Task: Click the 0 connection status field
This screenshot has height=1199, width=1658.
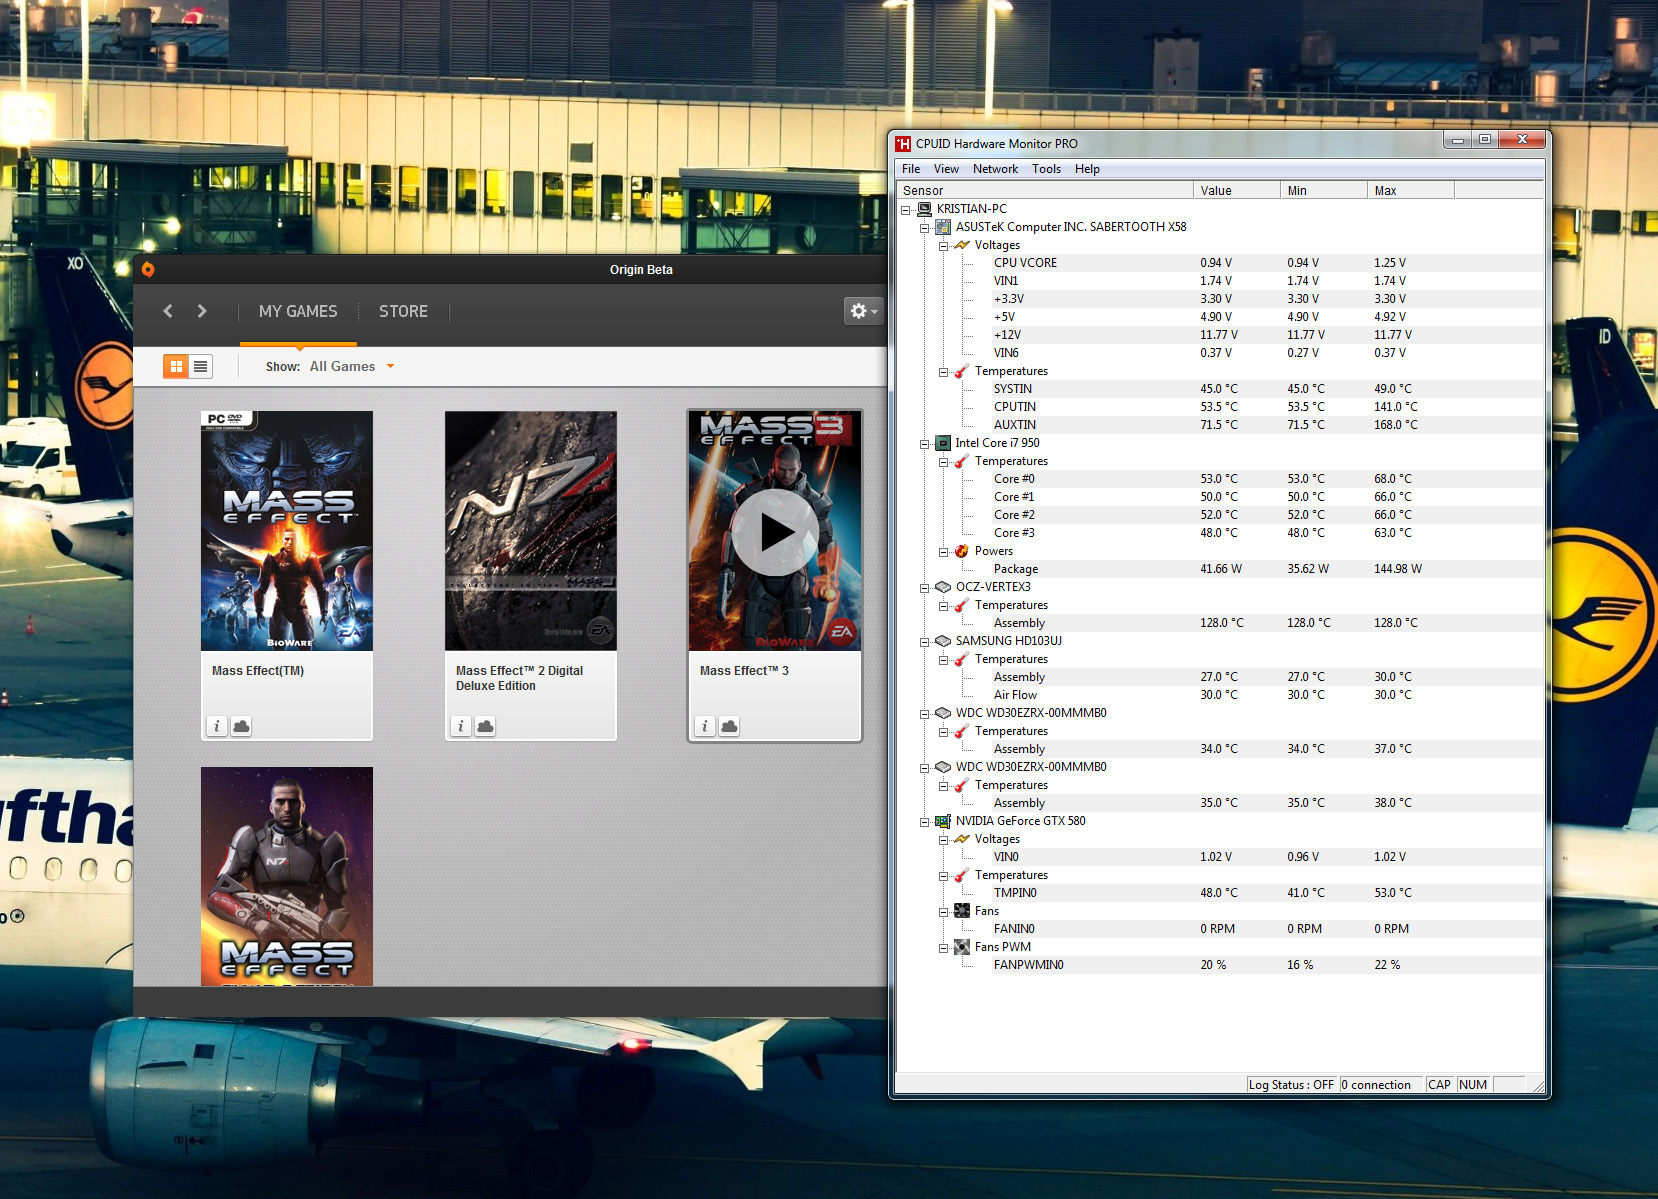Action: click(x=1381, y=1085)
